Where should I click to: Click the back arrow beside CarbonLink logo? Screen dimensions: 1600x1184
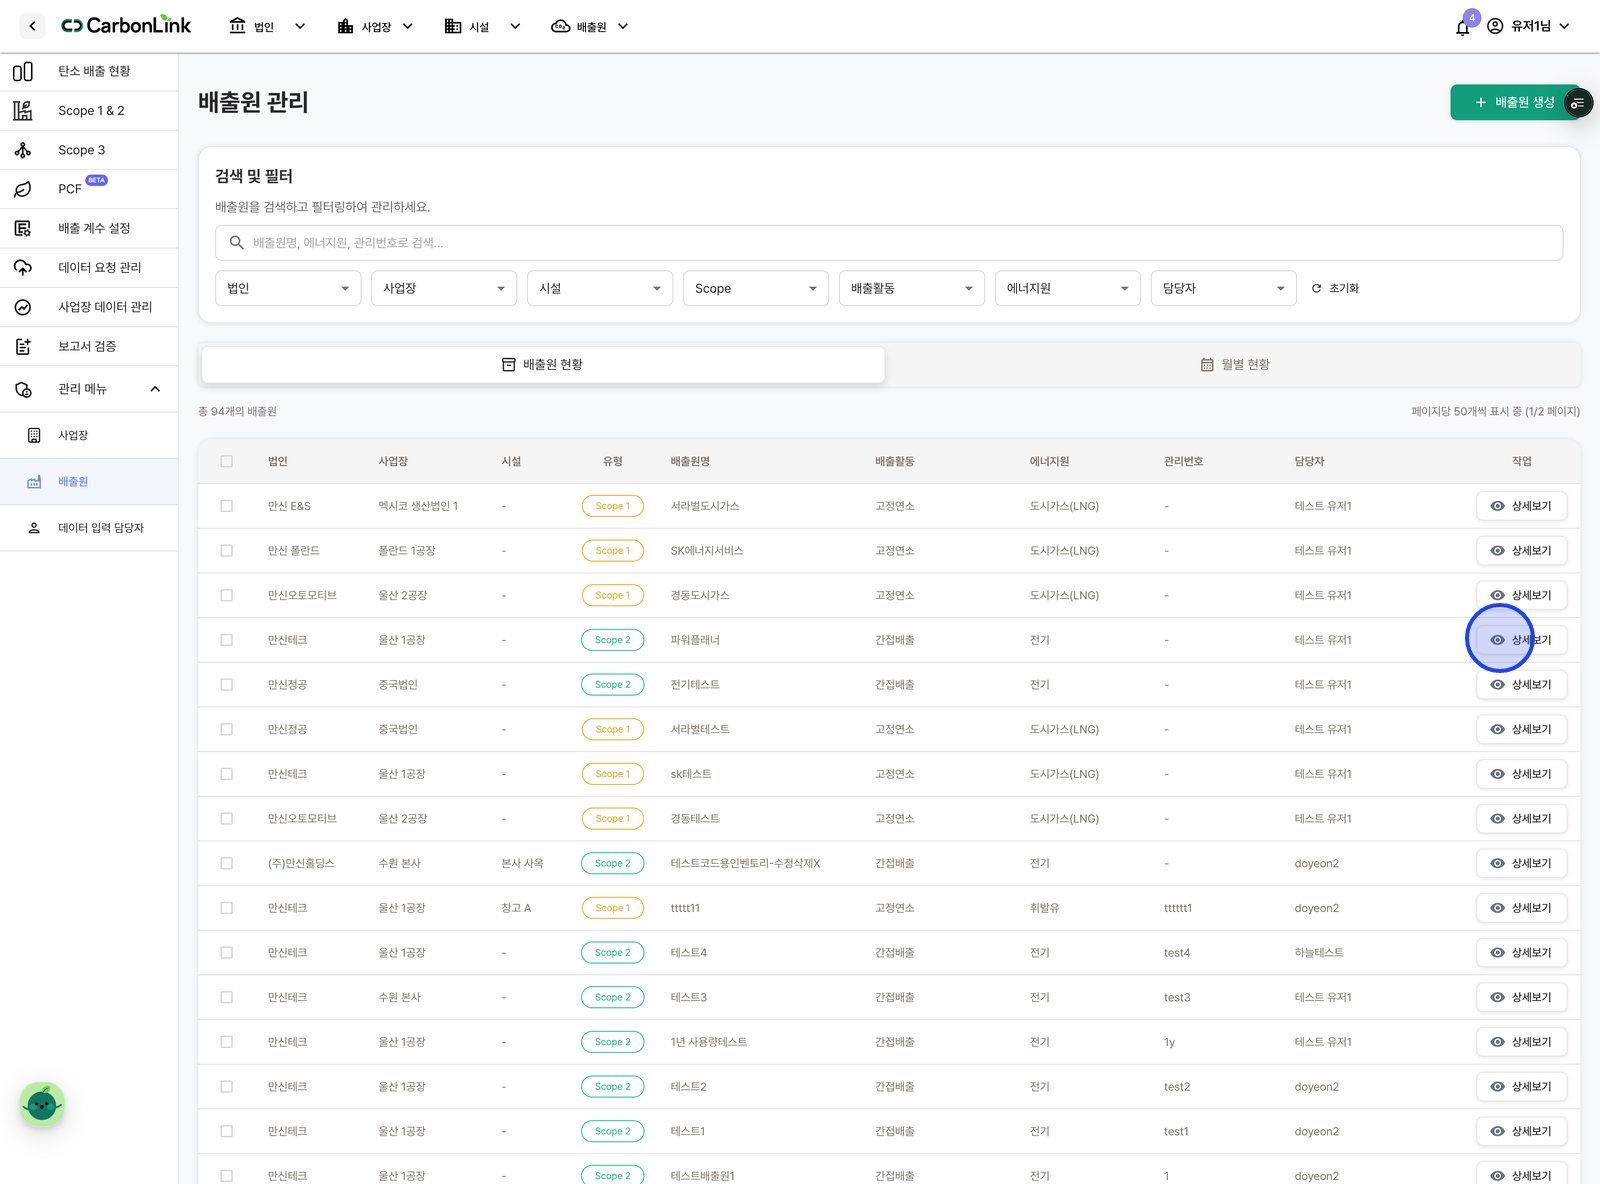click(32, 26)
